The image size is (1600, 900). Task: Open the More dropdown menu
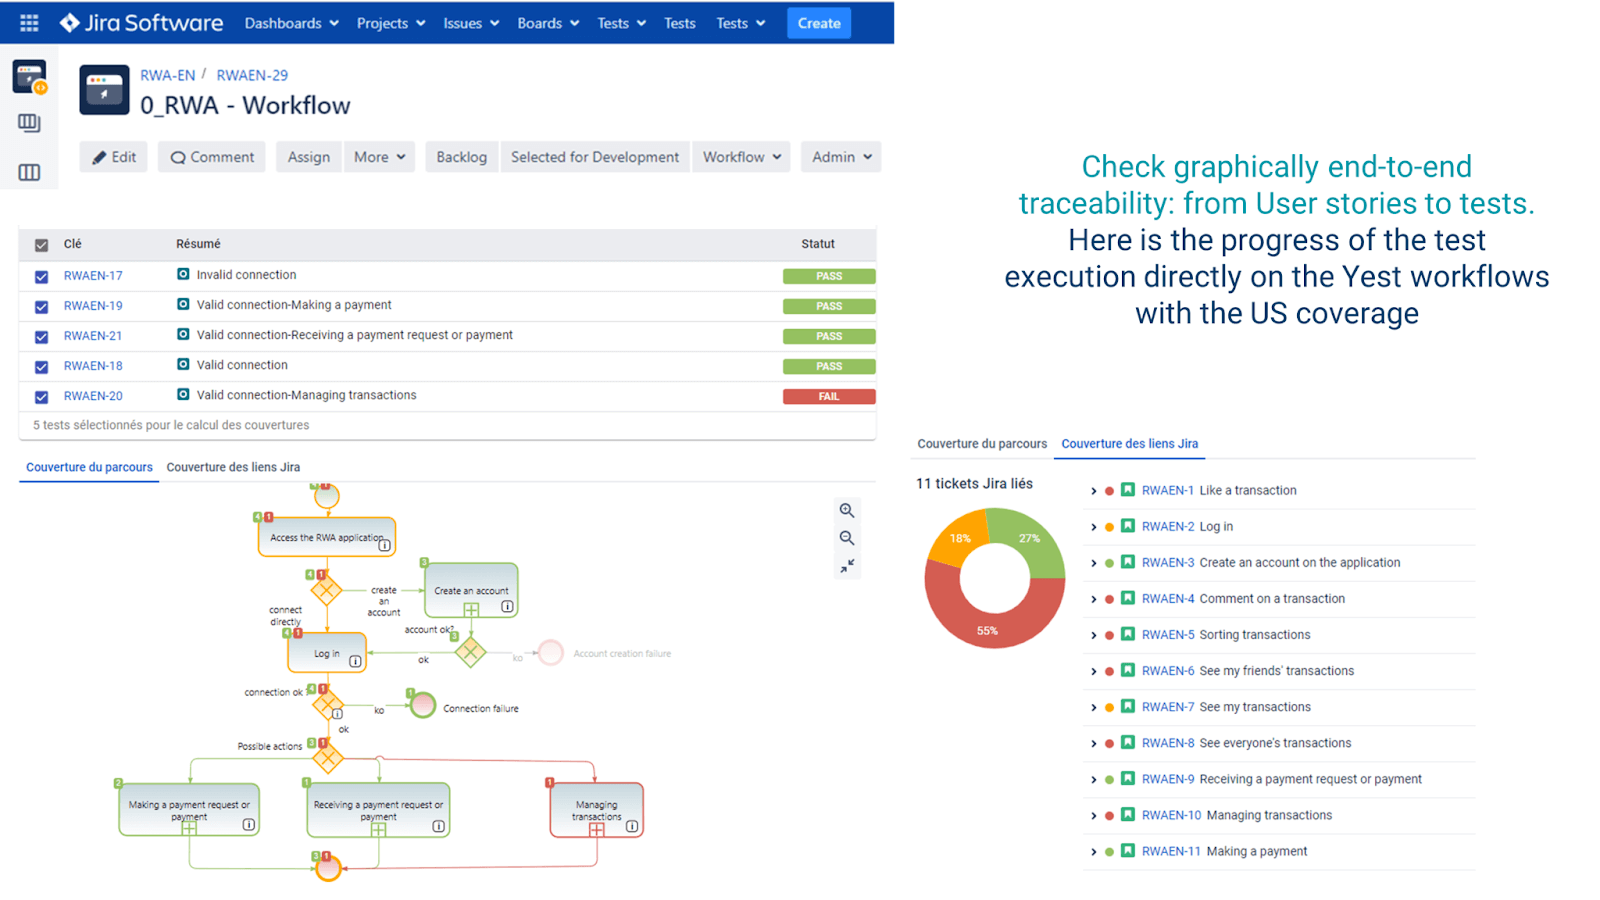pos(379,157)
